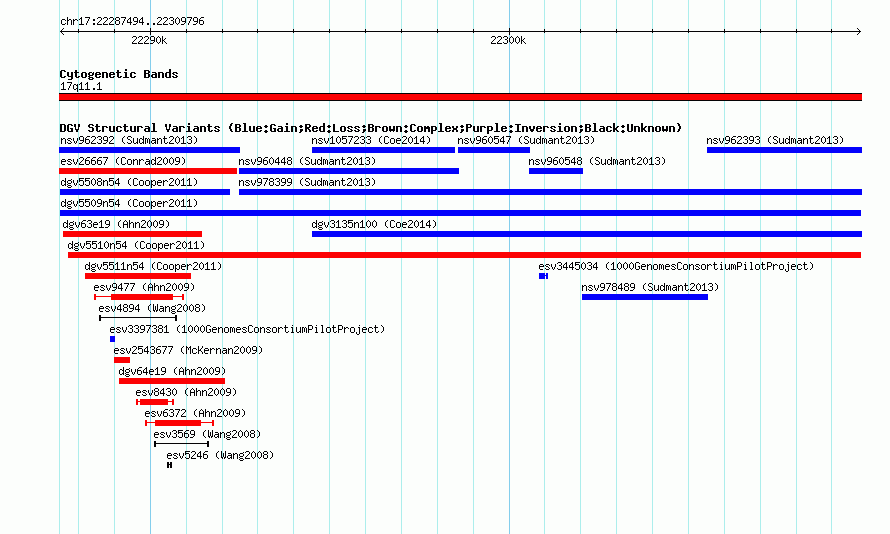Open the dgv5510n54 (Cooper2011) label
Image resolution: width=890 pixels, height=534 pixels.
136,245
